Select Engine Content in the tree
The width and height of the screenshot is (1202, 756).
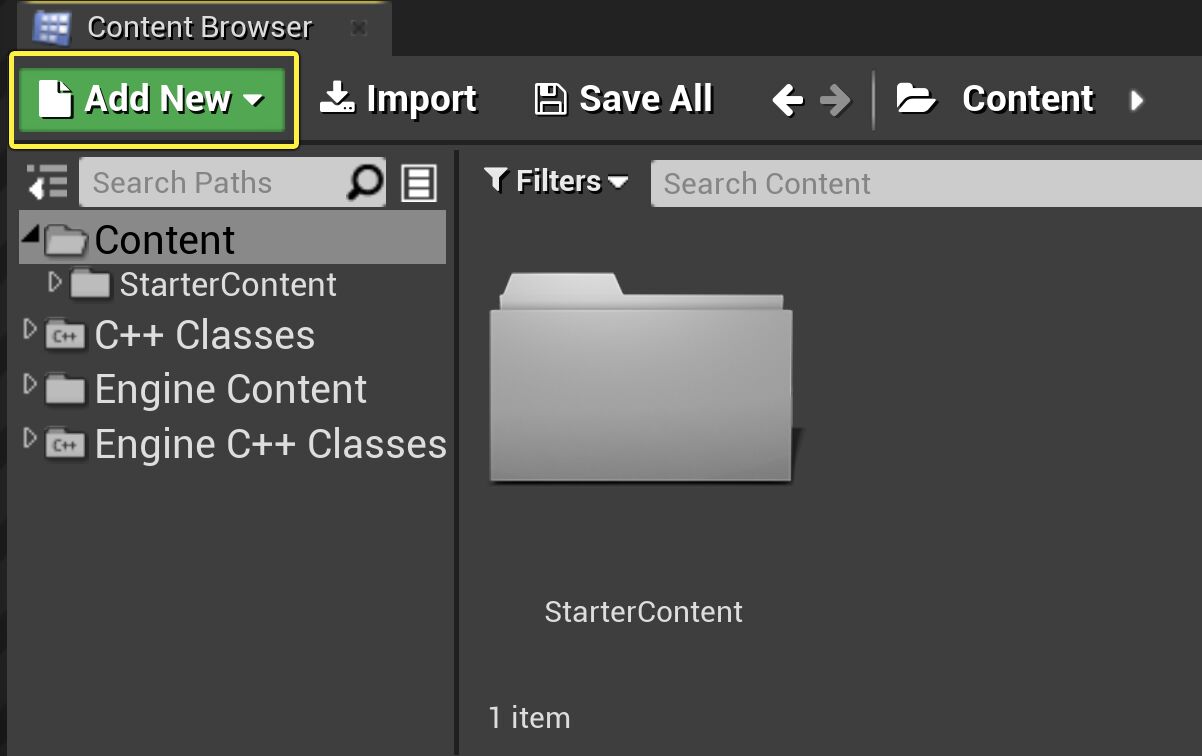[x=230, y=389]
